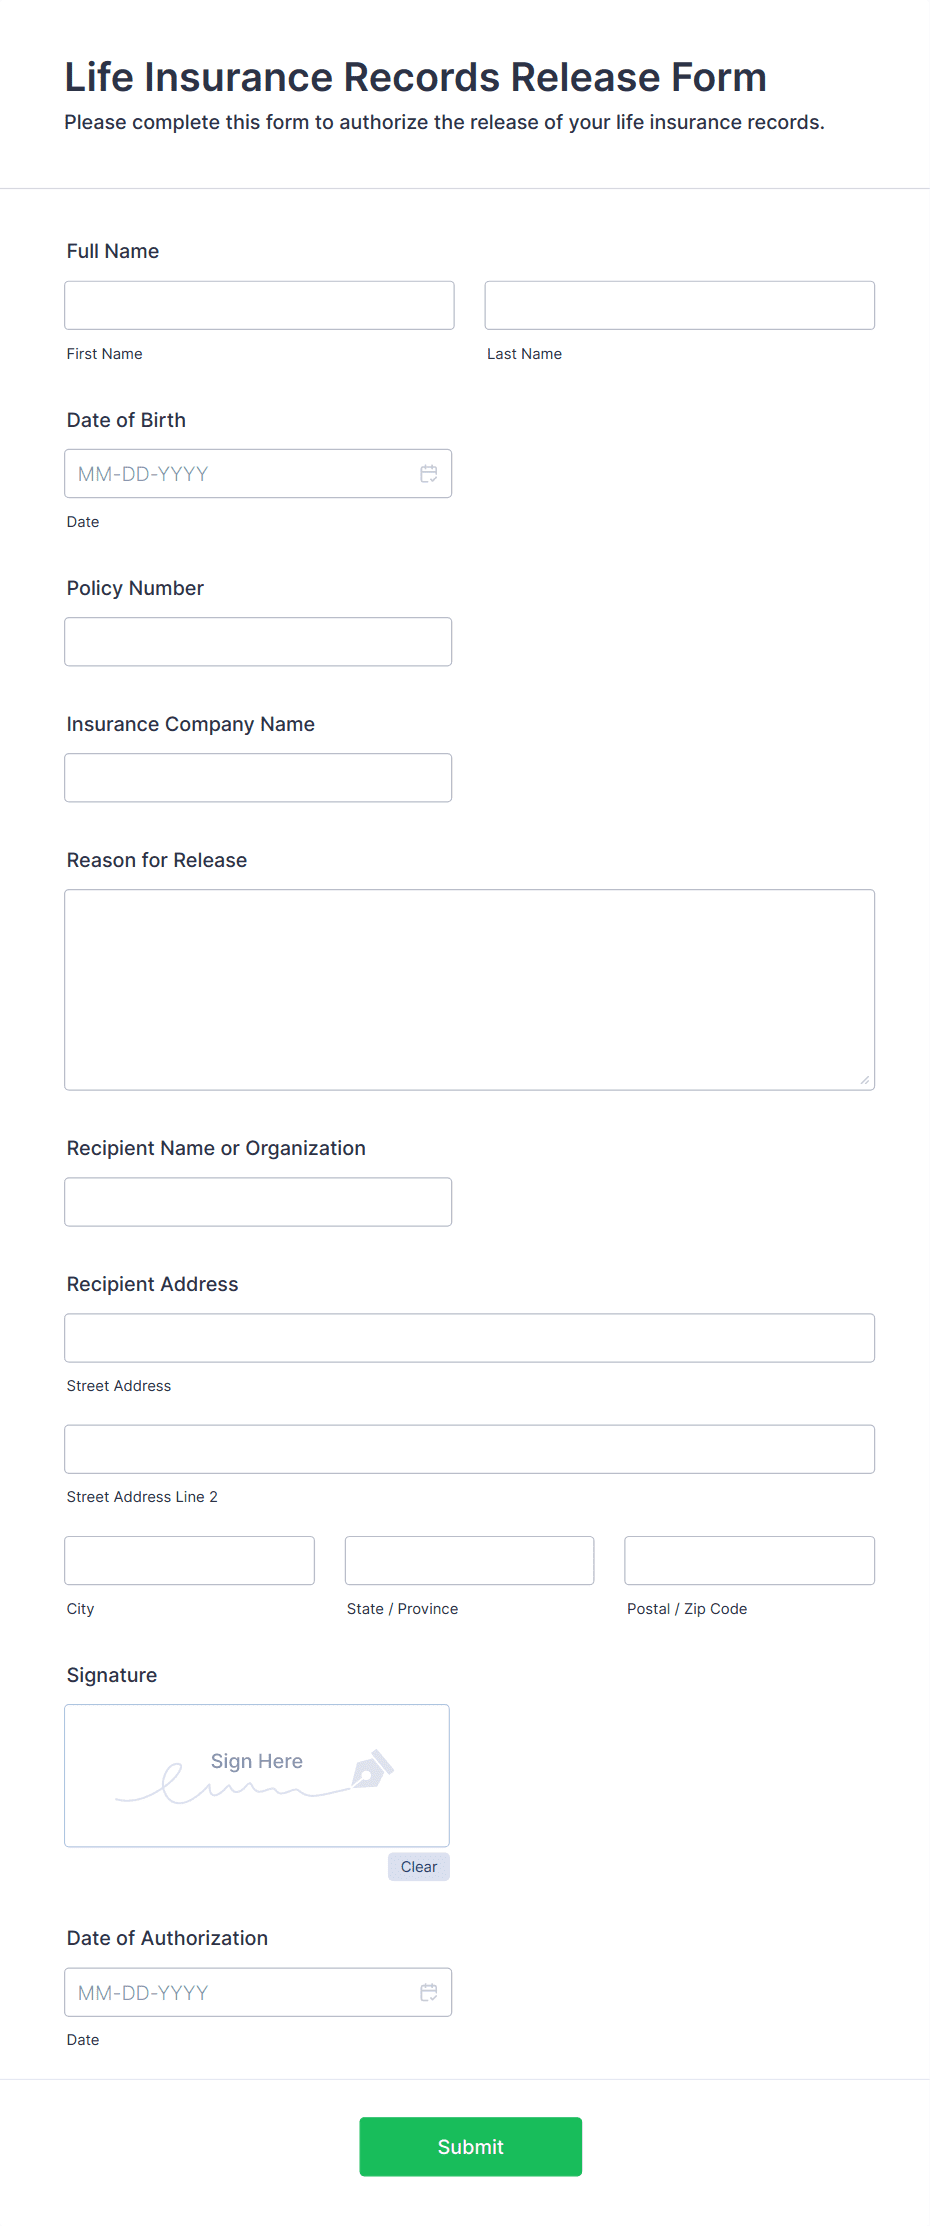Select the State / Province field
This screenshot has height=2226, width=930.
(468, 1560)
